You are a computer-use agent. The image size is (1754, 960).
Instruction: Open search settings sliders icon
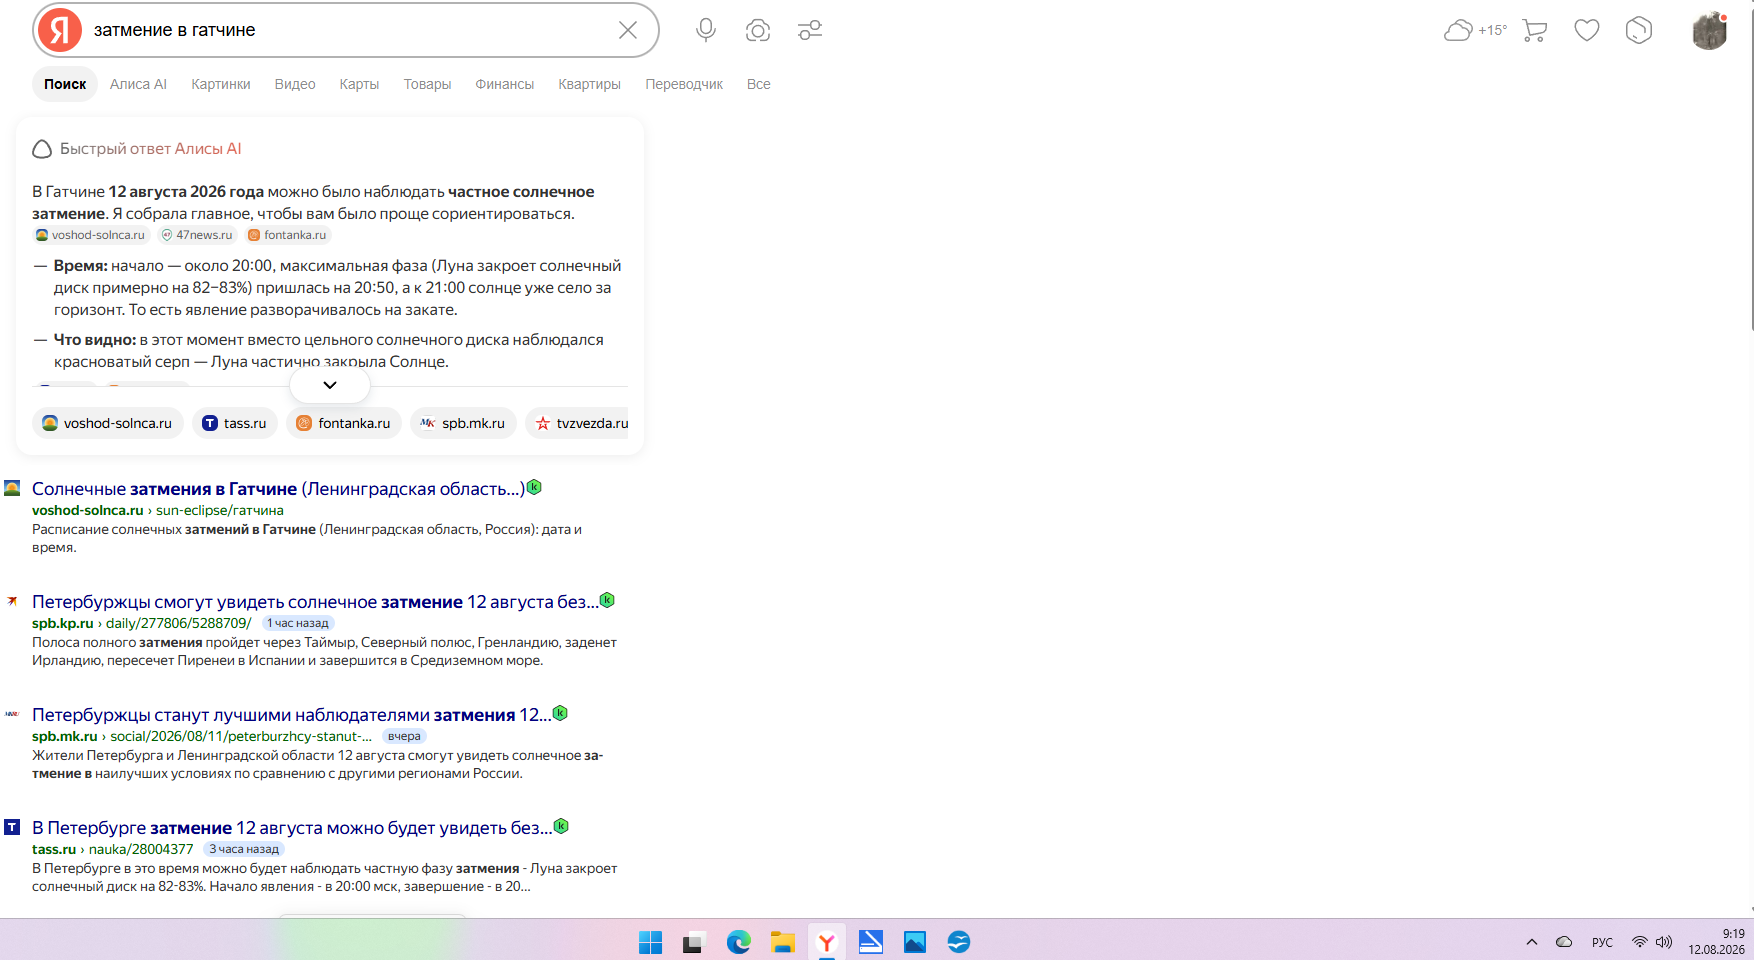[x=810, y=30]
